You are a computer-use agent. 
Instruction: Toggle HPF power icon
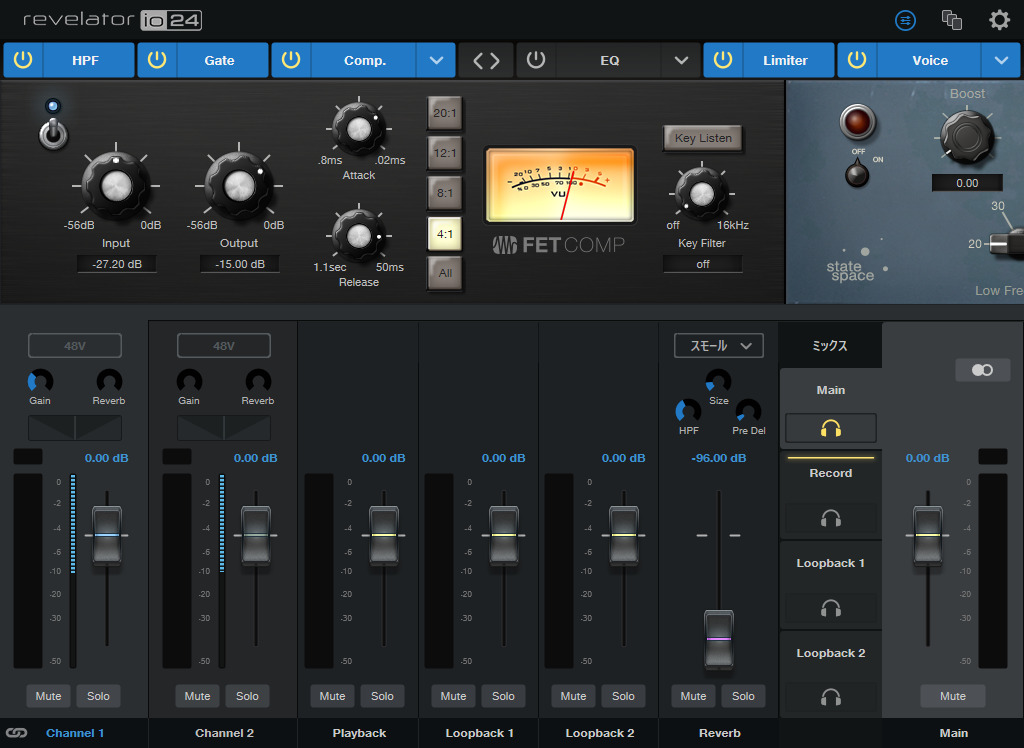(x=23, y=60)
